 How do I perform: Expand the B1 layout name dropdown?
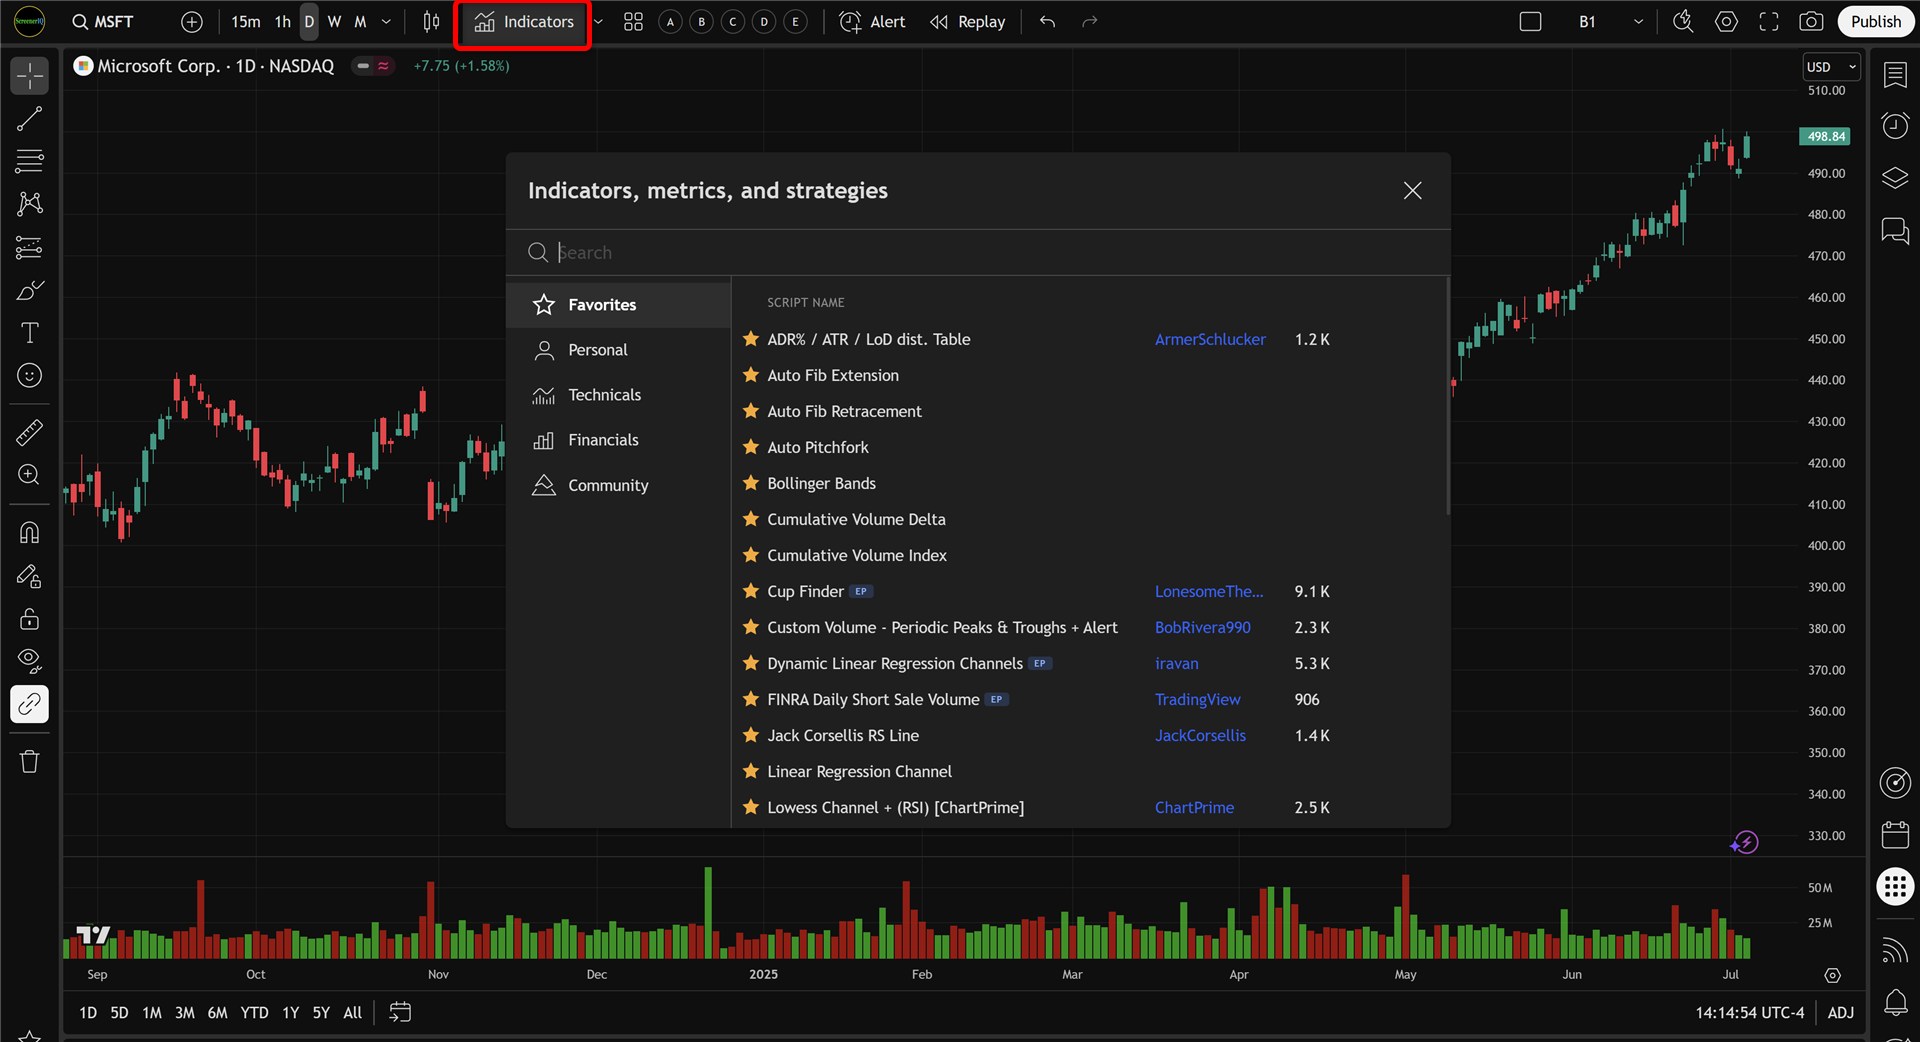[x=1638, y=22]
